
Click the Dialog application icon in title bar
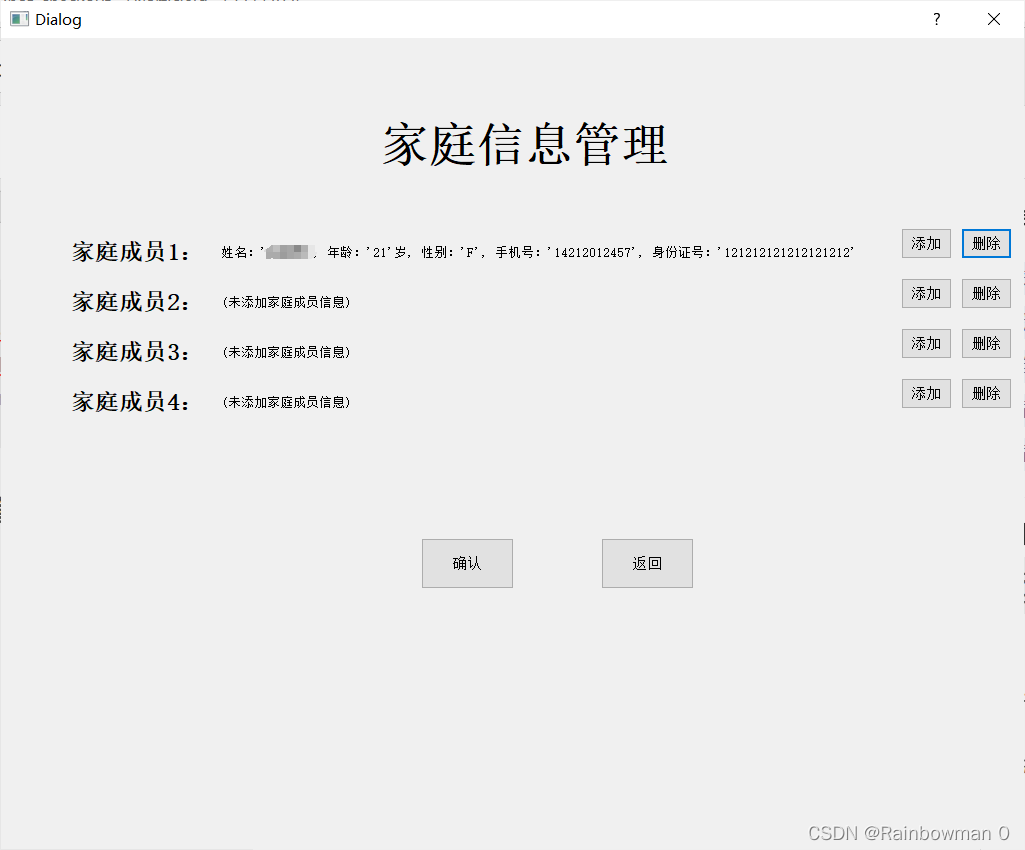coord(18,19)
